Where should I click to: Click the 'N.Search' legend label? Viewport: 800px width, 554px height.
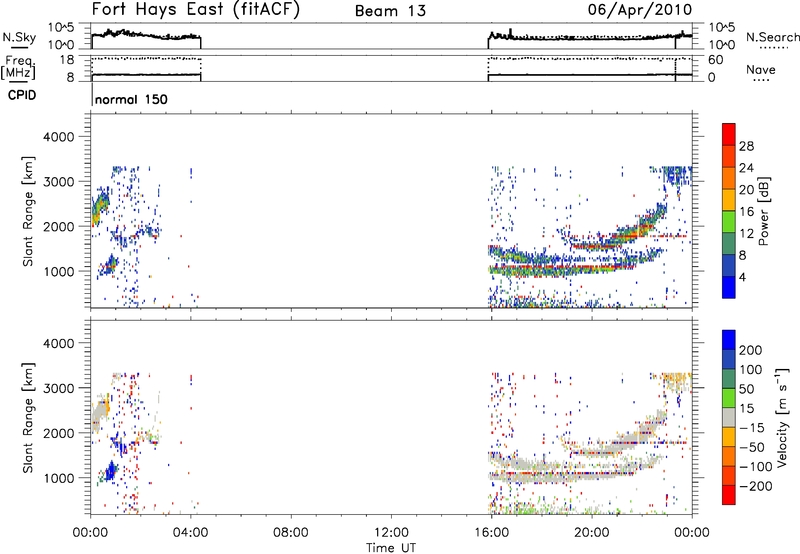tap(772, 37)
